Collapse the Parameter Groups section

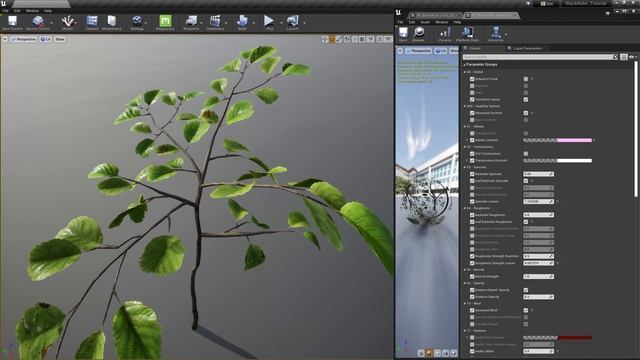(464, 65)
